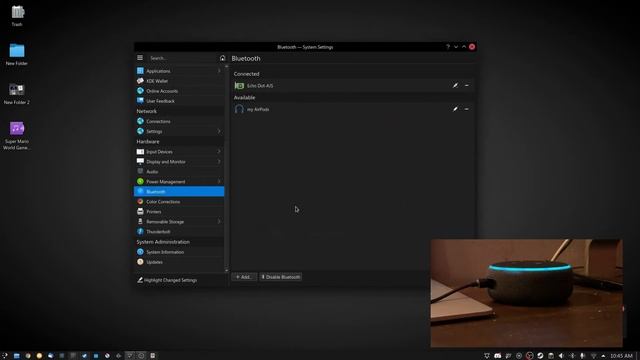
Task: Open Thunderbolt settings
Action: (179, 231)
